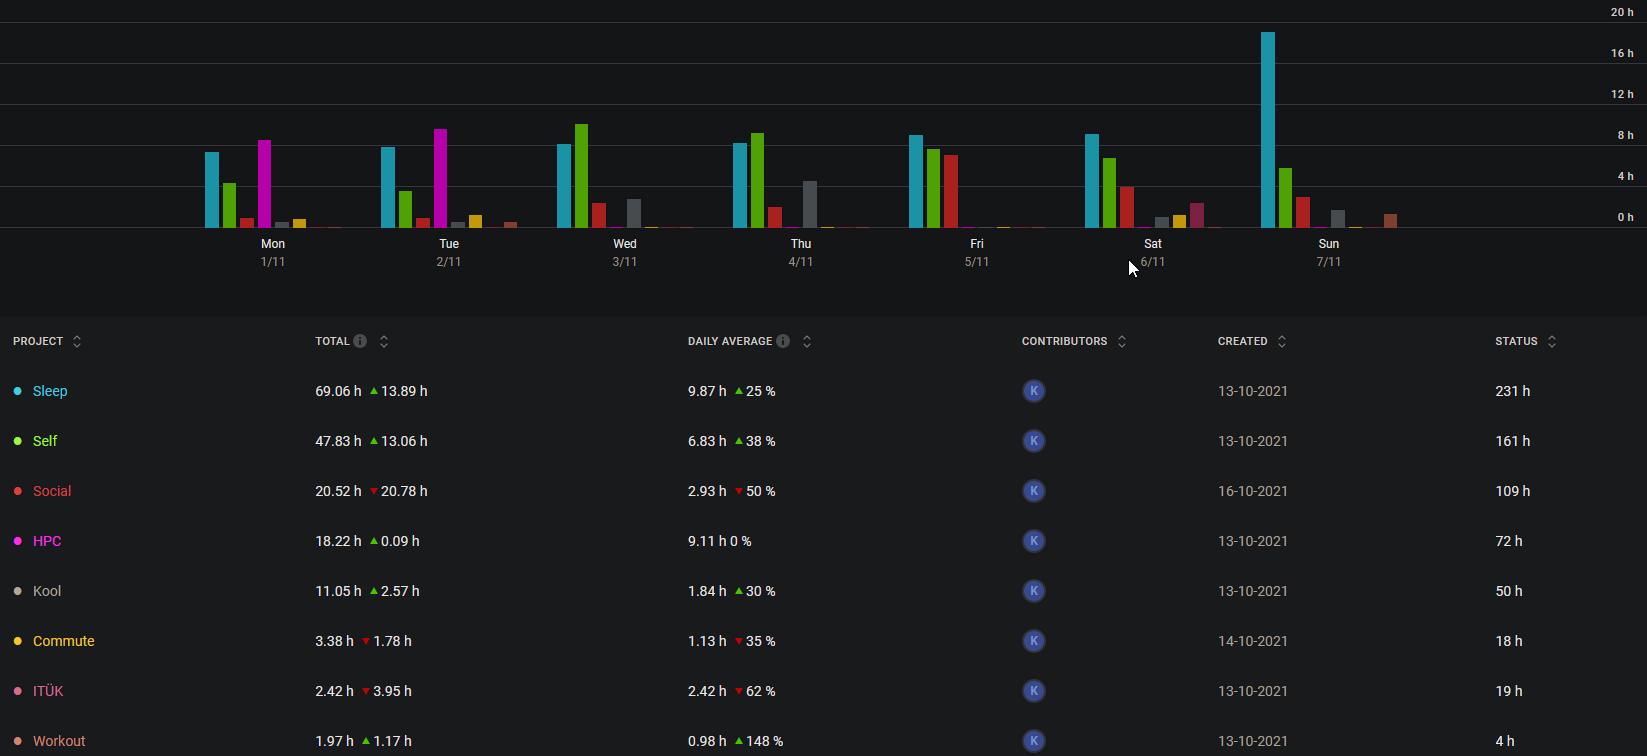The width and height of the screenshot is (1647, 756).
Task: Sort by Status column arrows
Action: click(1552, 341)
